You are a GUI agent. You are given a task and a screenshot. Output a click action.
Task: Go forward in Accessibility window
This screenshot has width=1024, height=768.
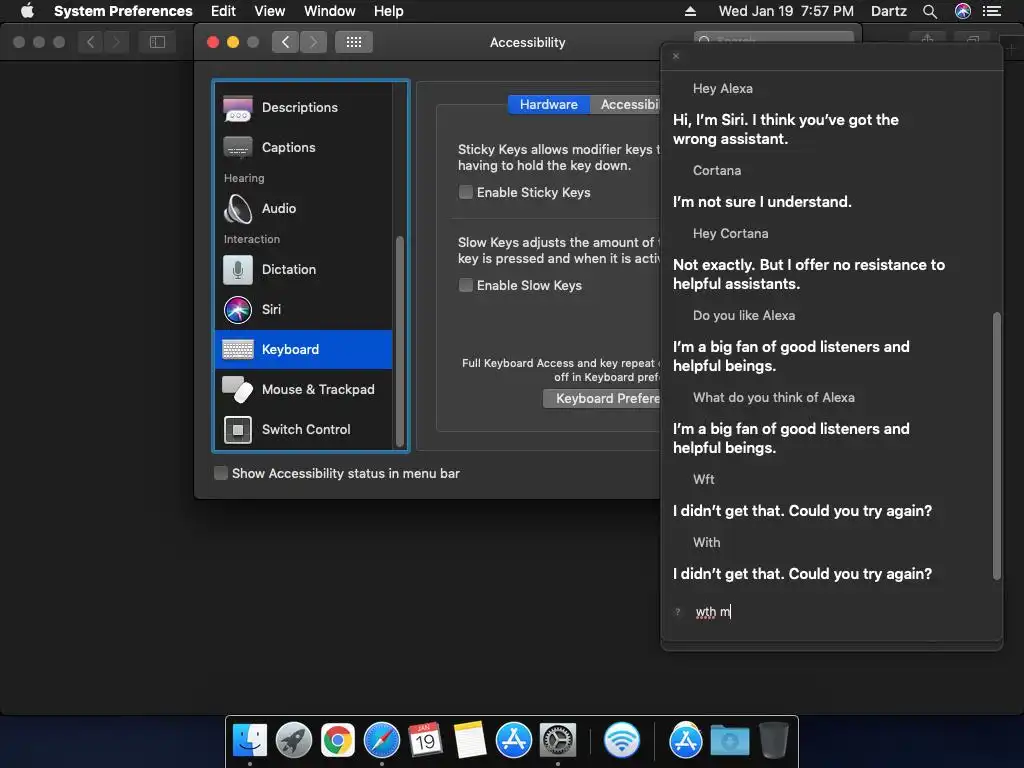click(x=313, y=42)
